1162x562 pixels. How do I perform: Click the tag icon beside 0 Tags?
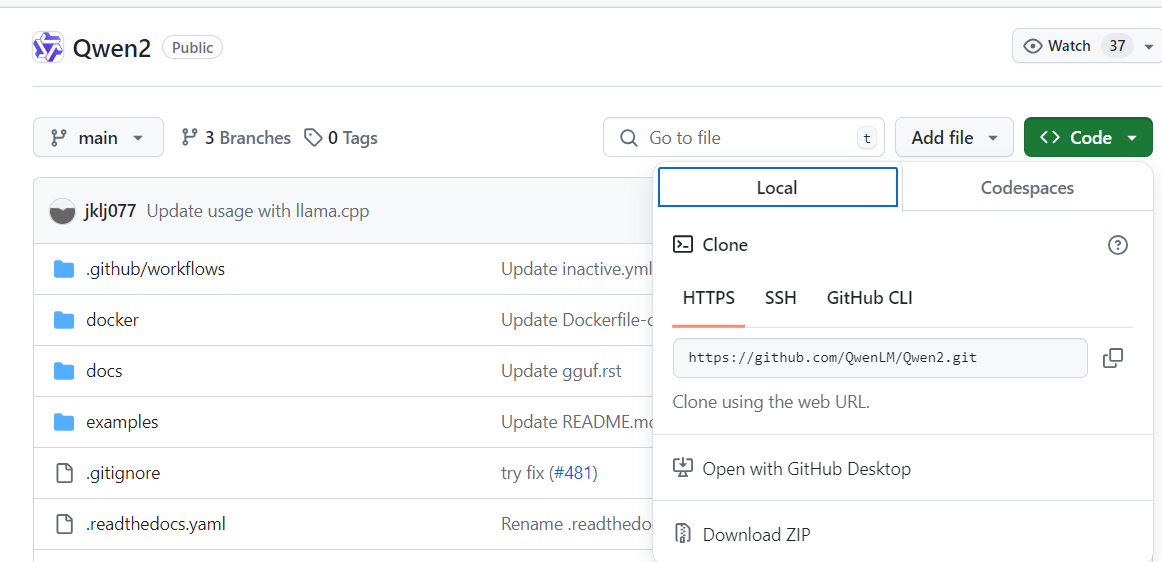(x=313, y=137)
